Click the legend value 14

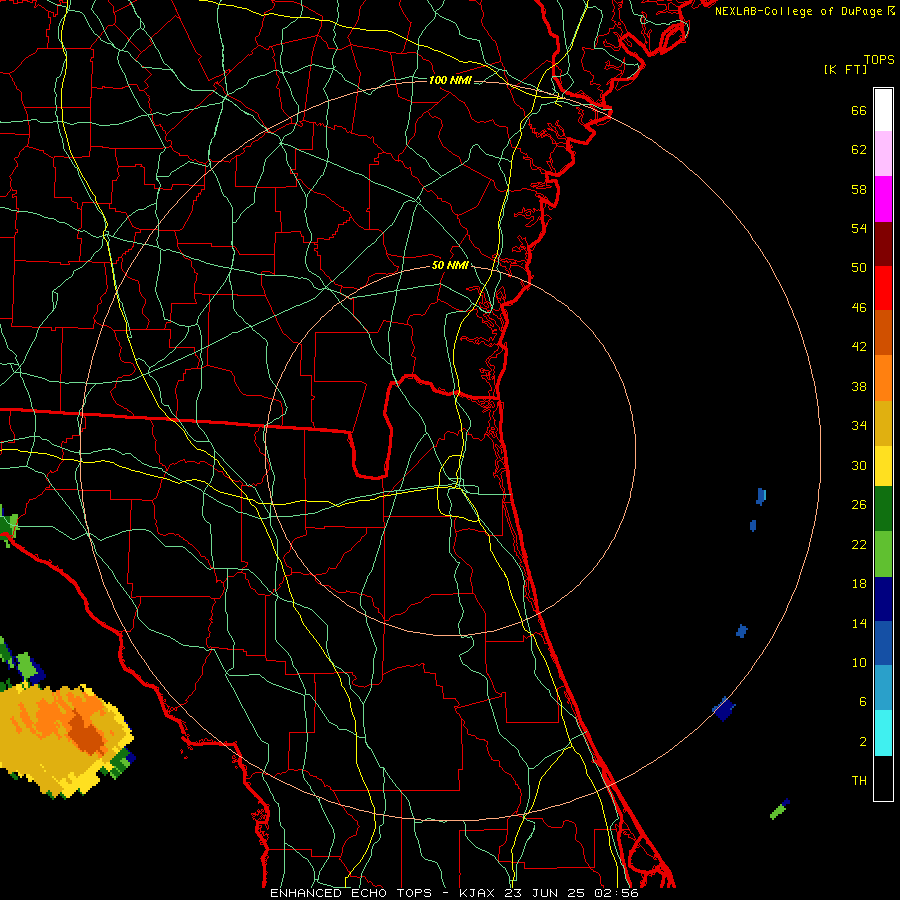coord(859,623)
